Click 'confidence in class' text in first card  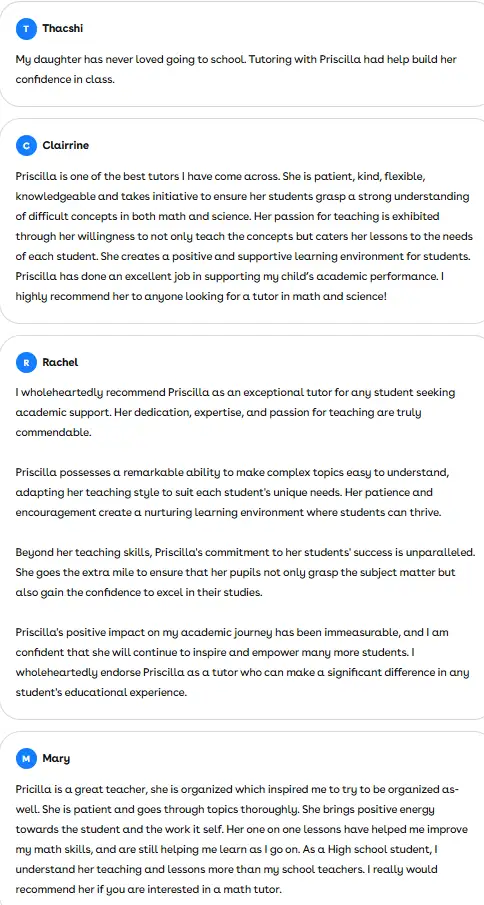click(x=65, y=80)
